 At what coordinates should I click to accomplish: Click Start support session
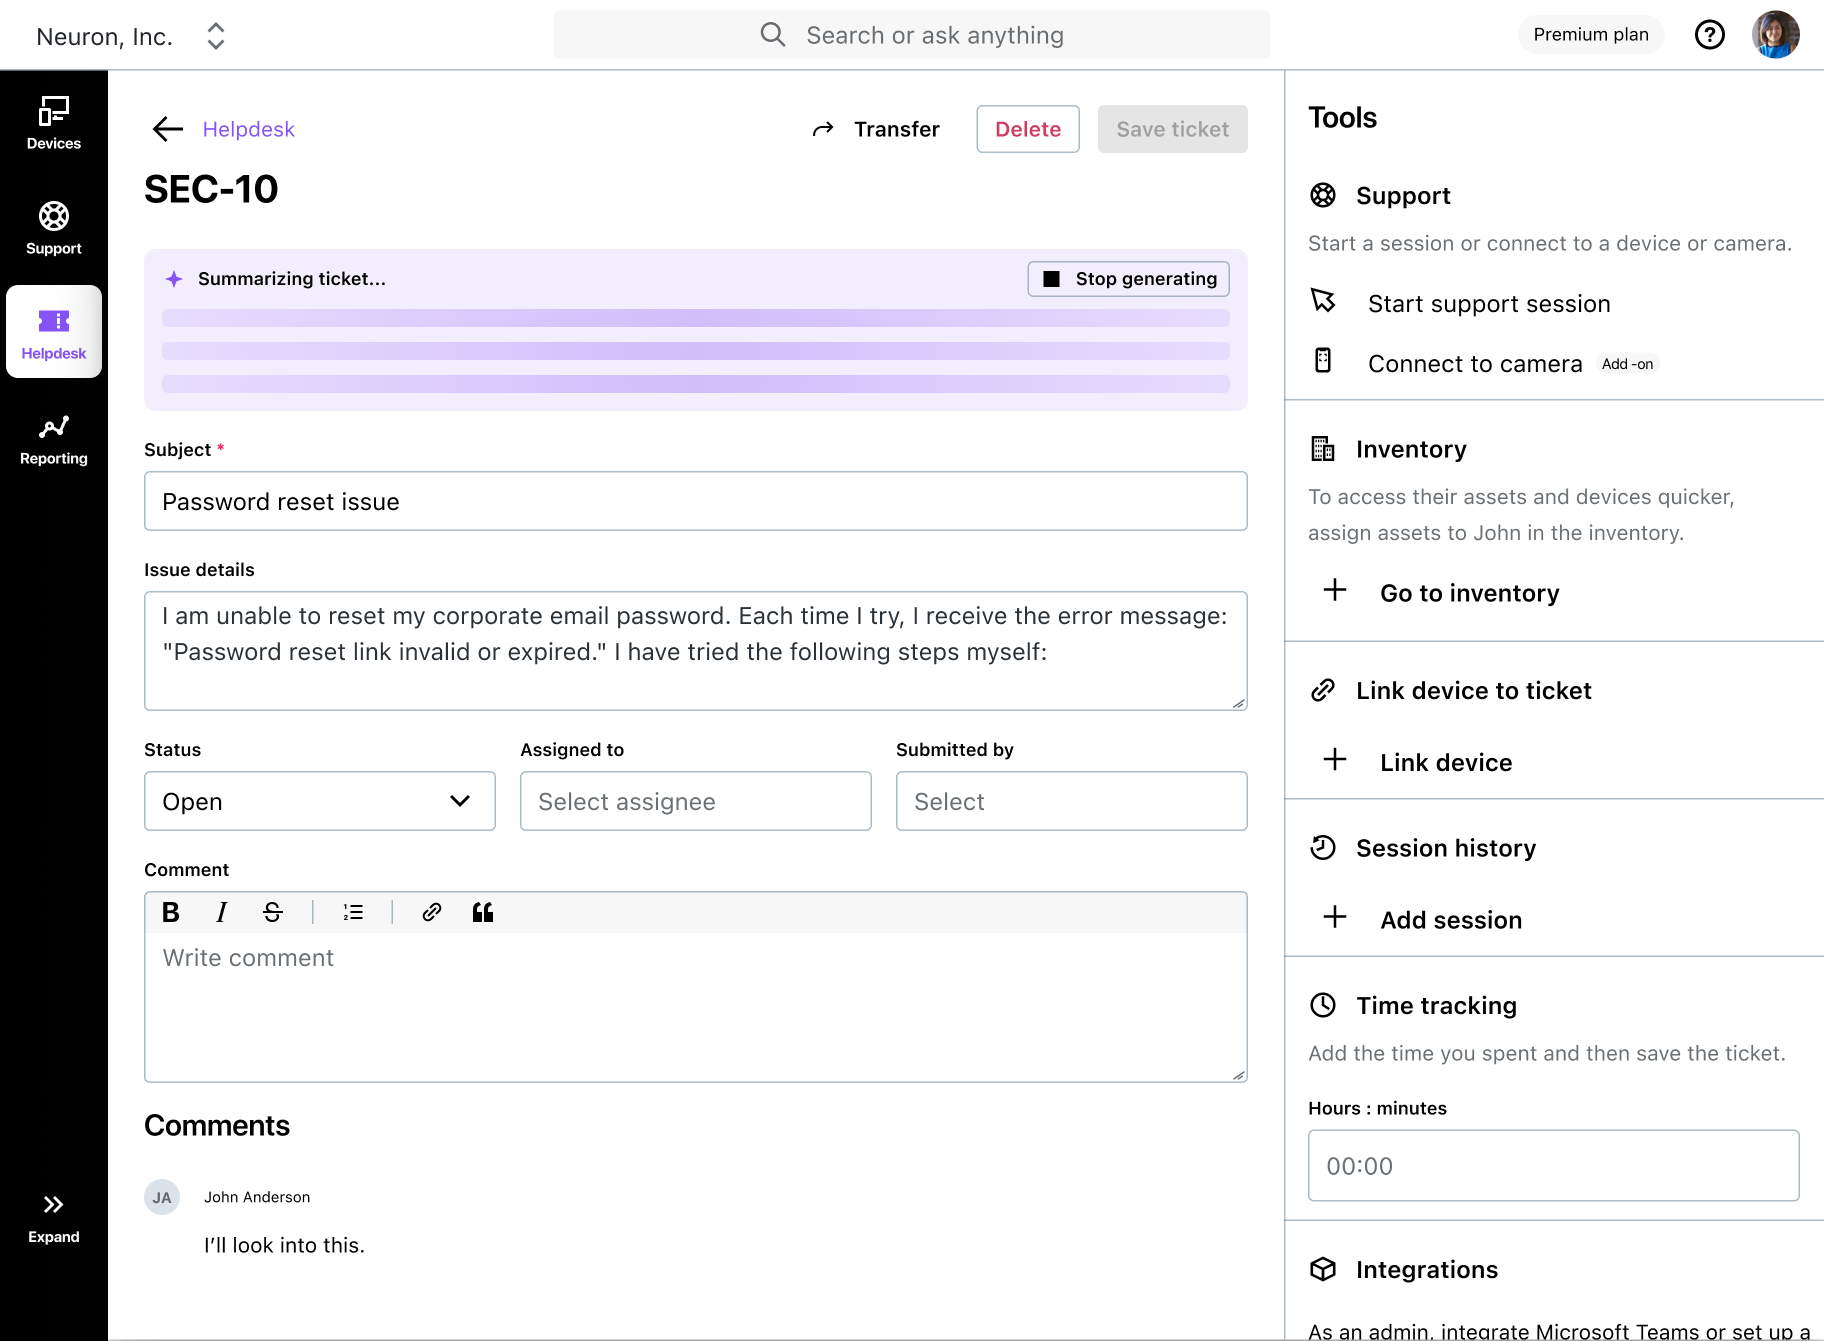click(1488, 304)
